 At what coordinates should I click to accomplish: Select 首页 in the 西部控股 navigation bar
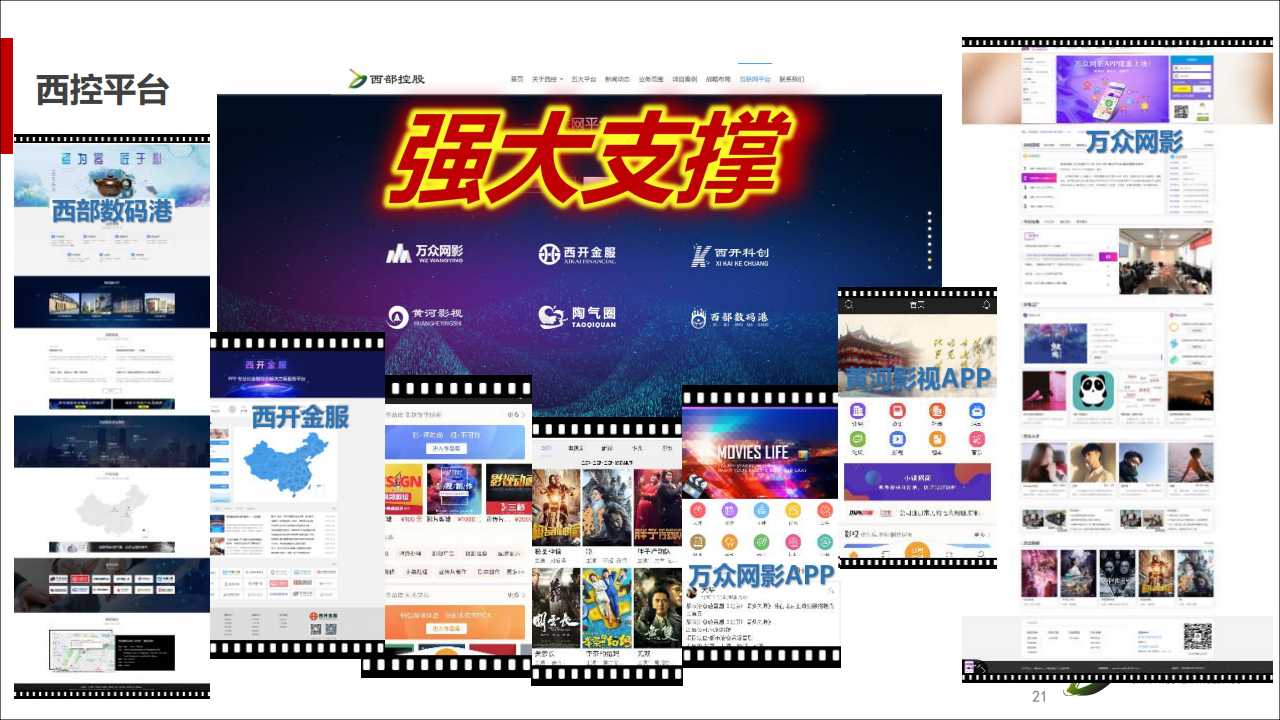pyautogui.click(x=517, y=79)
